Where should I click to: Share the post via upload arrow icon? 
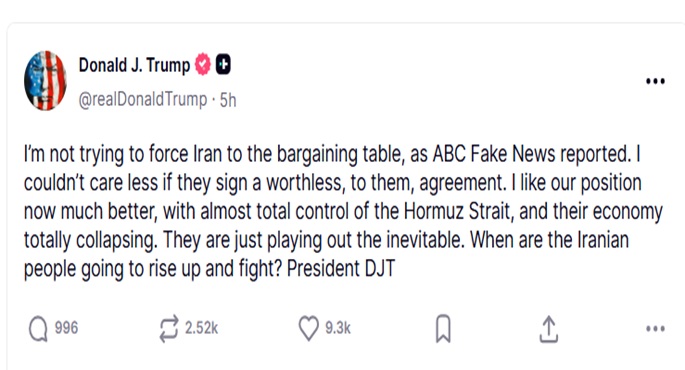549,329
